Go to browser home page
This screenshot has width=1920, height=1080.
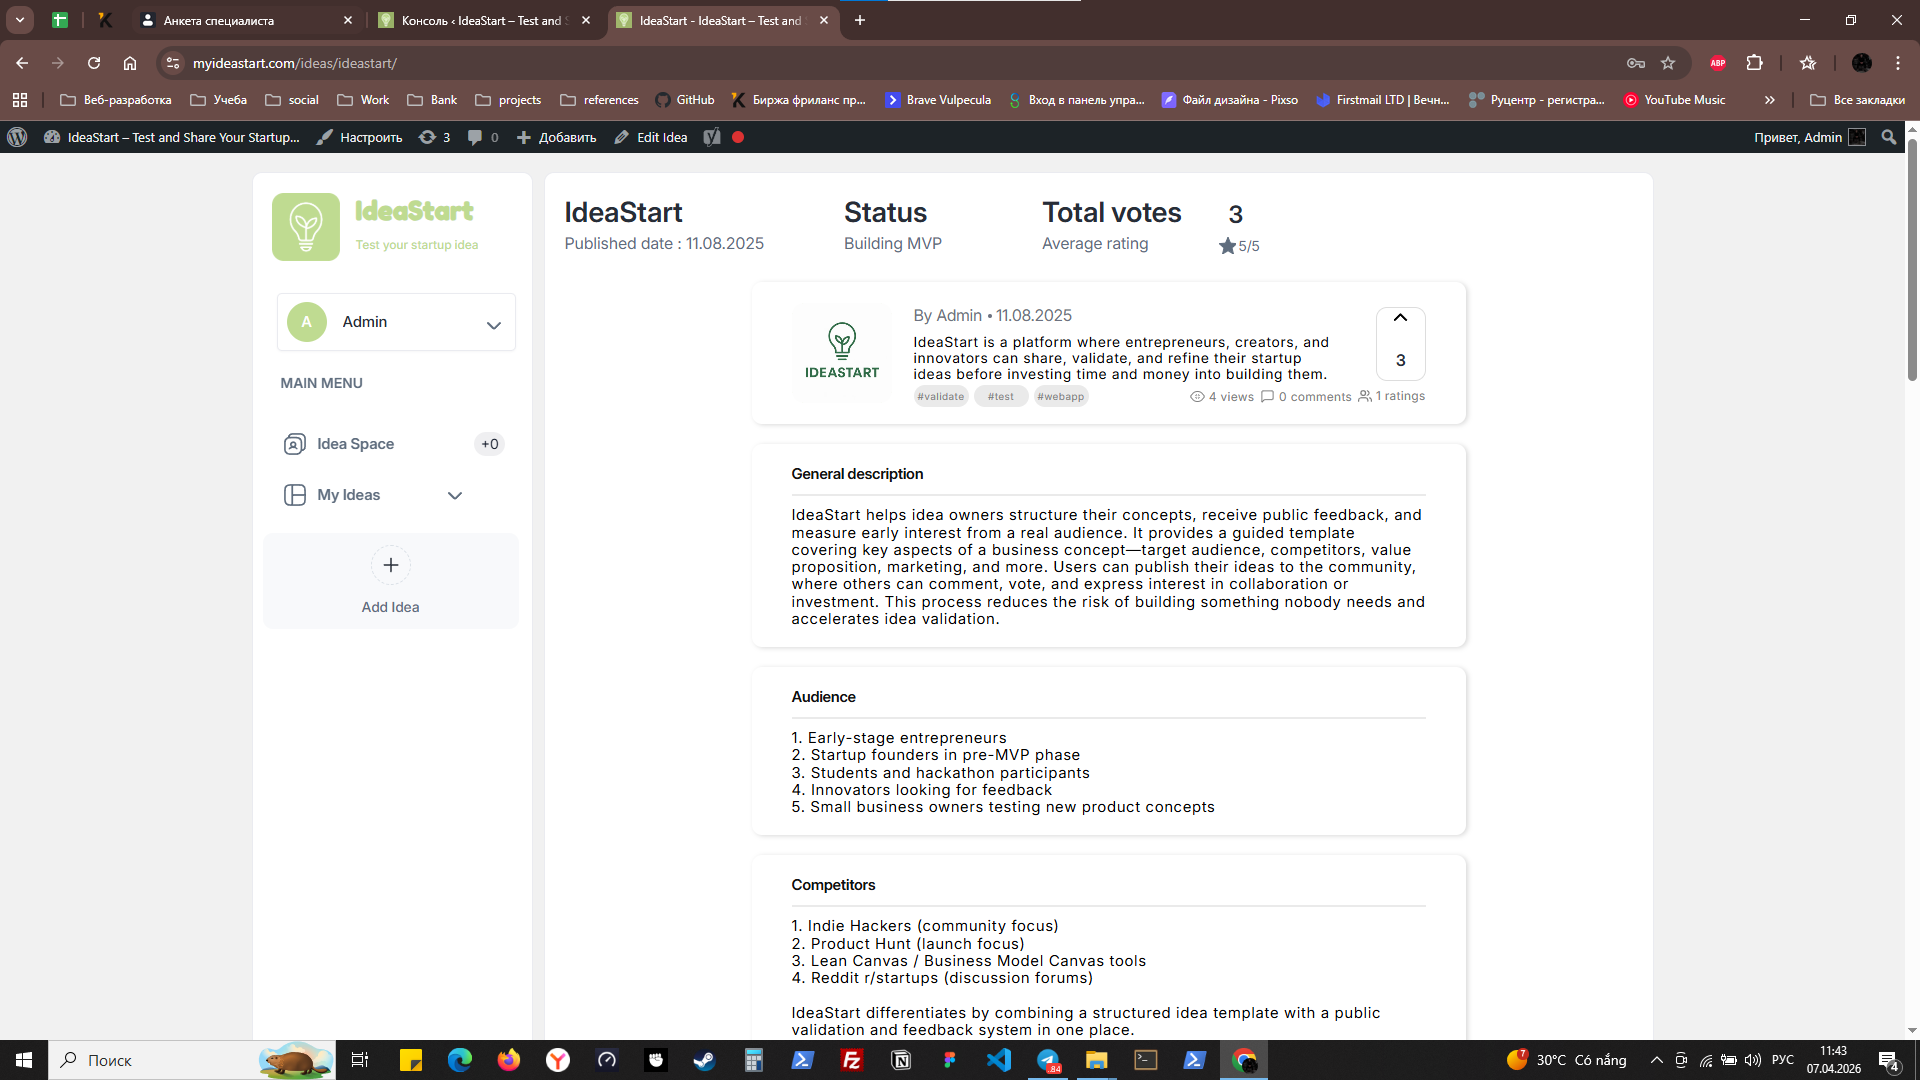point(130,63)
